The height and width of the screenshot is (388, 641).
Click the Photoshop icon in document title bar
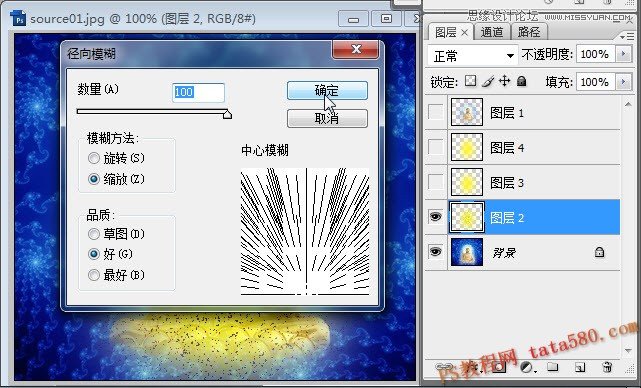point(18,19)
